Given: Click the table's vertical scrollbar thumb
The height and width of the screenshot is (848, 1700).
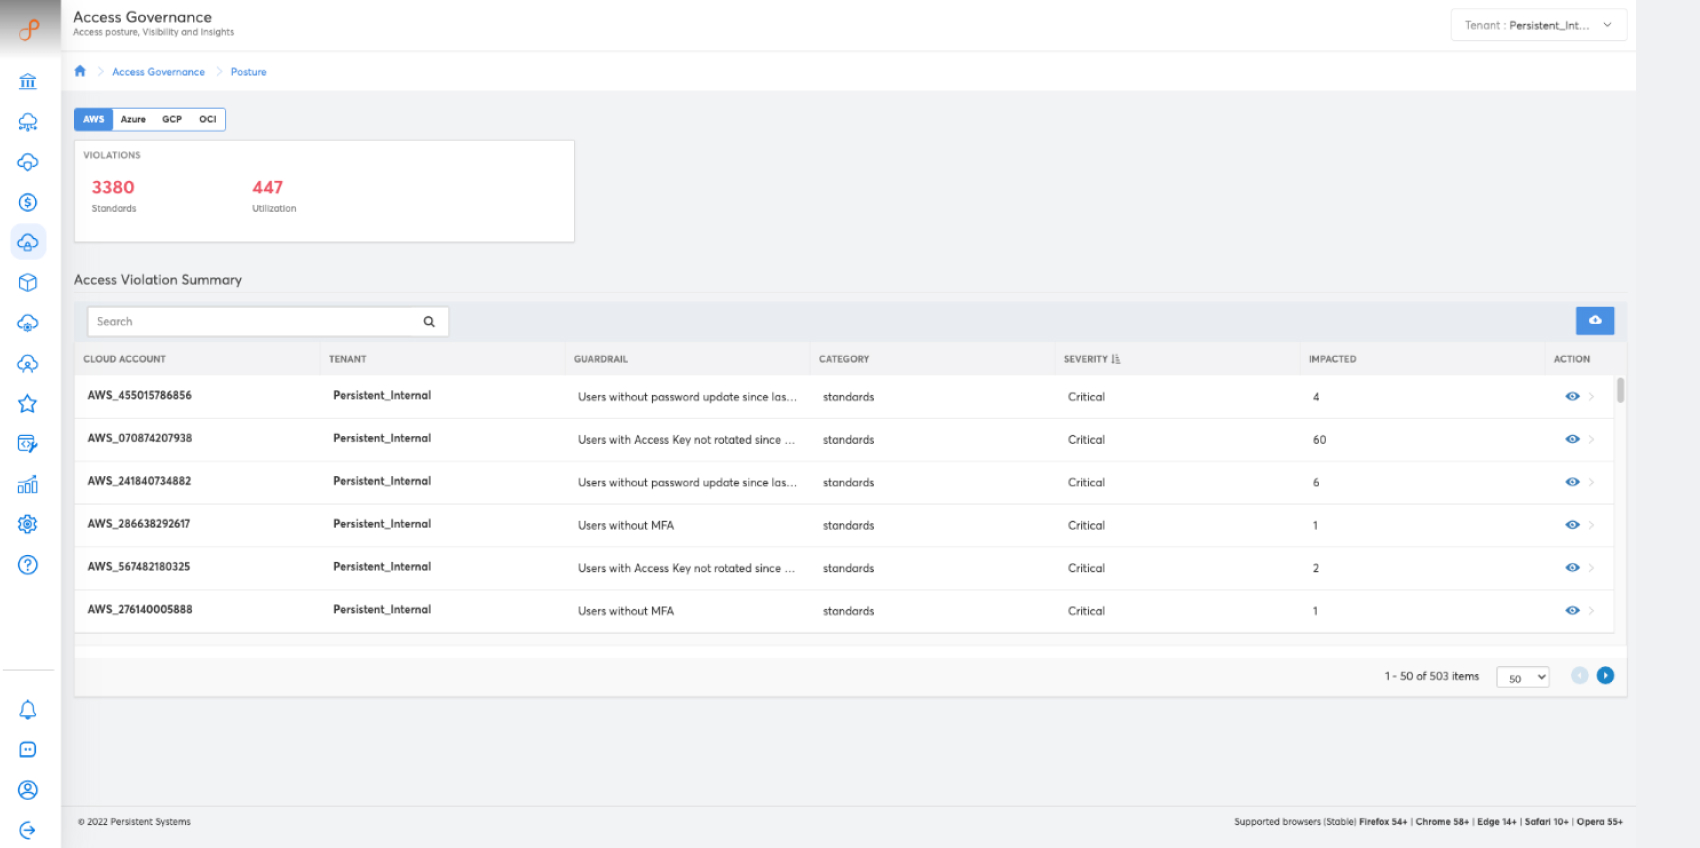Looking at the screenshot, I should tap(1620, 390).
